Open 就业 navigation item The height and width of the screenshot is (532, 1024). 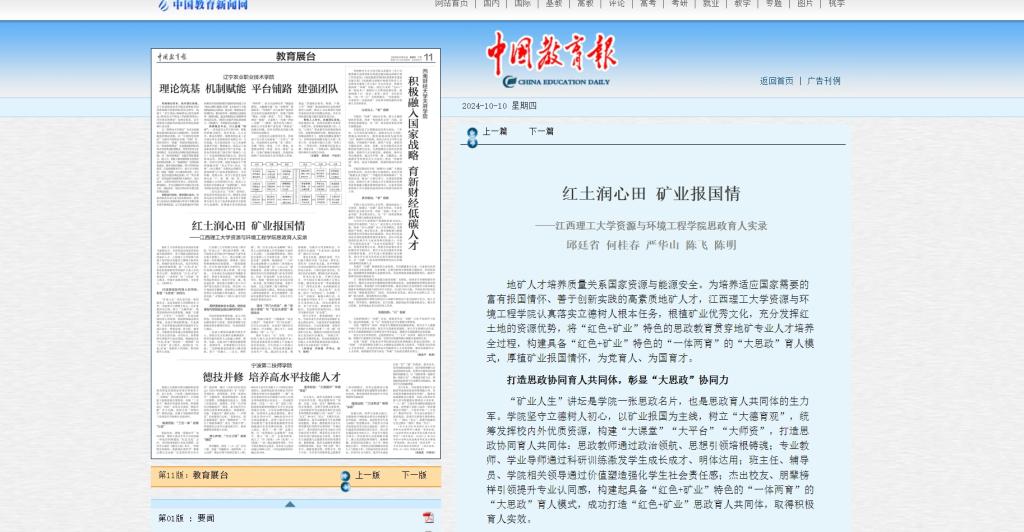(x=710, y=4)
